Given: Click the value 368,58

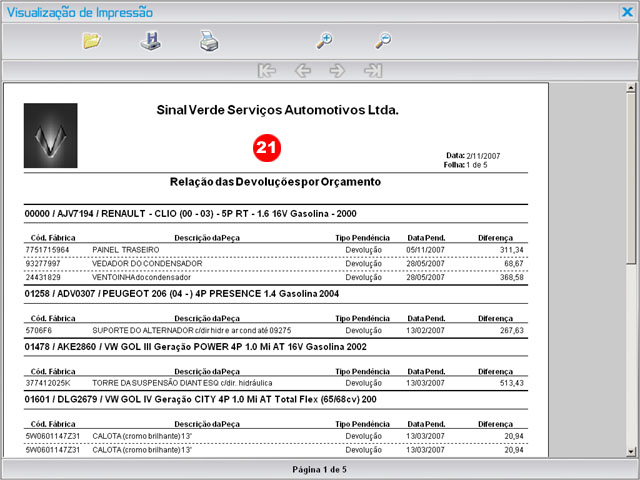Looking at the screenshot, I should (512, 278).
